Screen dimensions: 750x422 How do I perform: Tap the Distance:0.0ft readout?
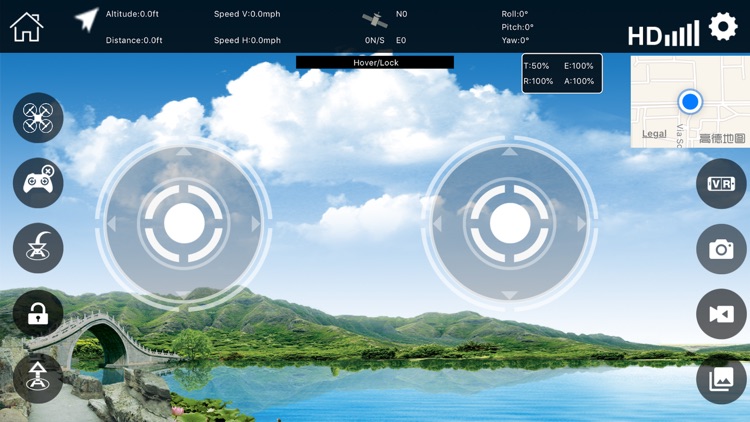click(x=134, y=40)
